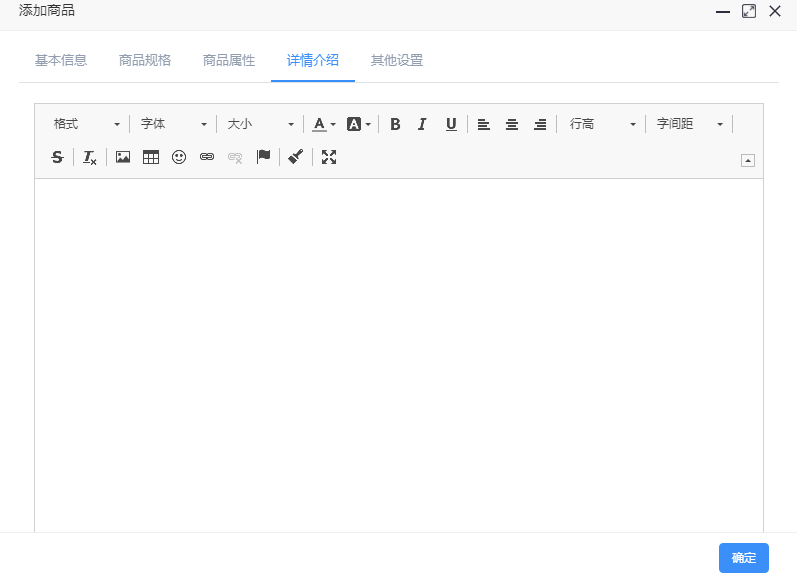Open the text color picker

pos(319,124)
